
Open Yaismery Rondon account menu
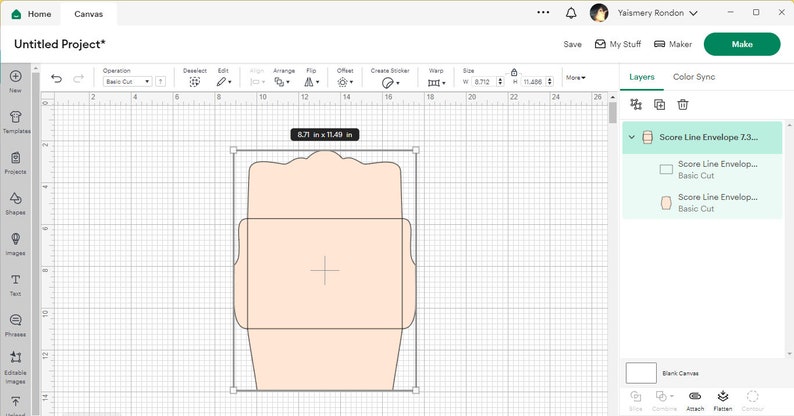pos(657,13)
